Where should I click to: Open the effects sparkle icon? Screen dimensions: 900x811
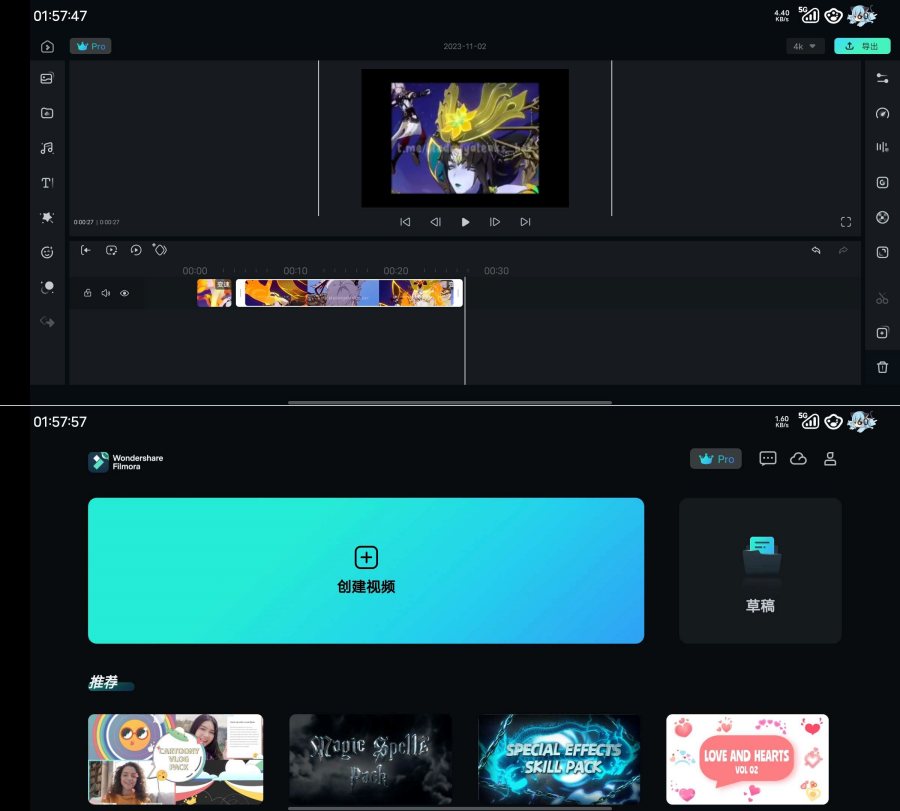(x=47, y=218)
